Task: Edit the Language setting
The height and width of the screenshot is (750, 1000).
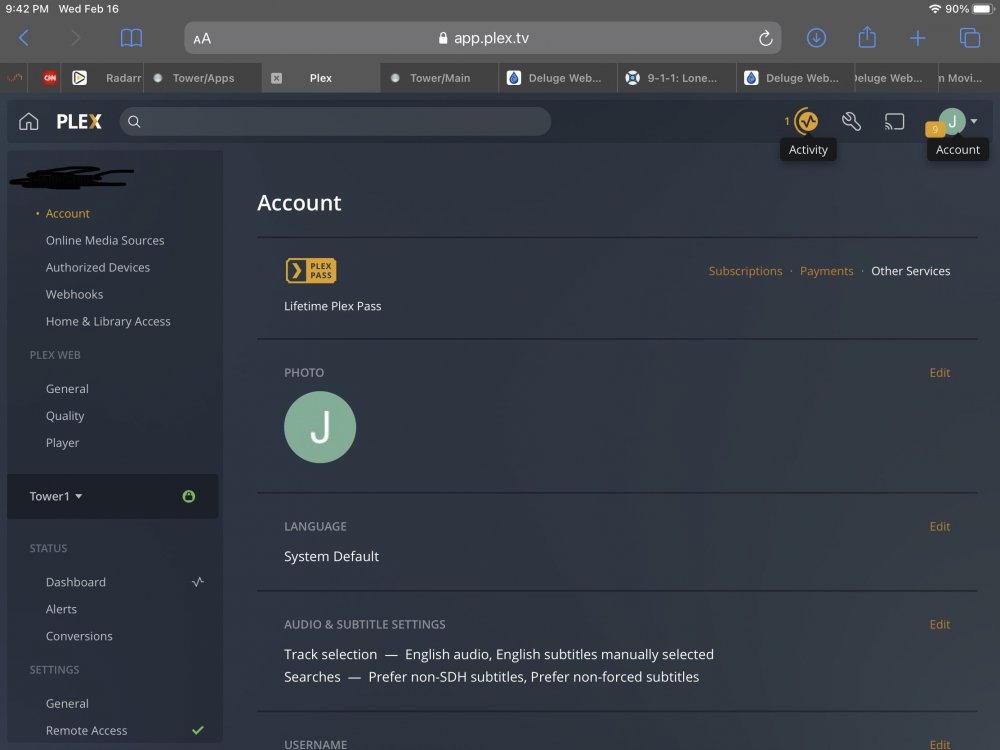Action: coord(939,526)
